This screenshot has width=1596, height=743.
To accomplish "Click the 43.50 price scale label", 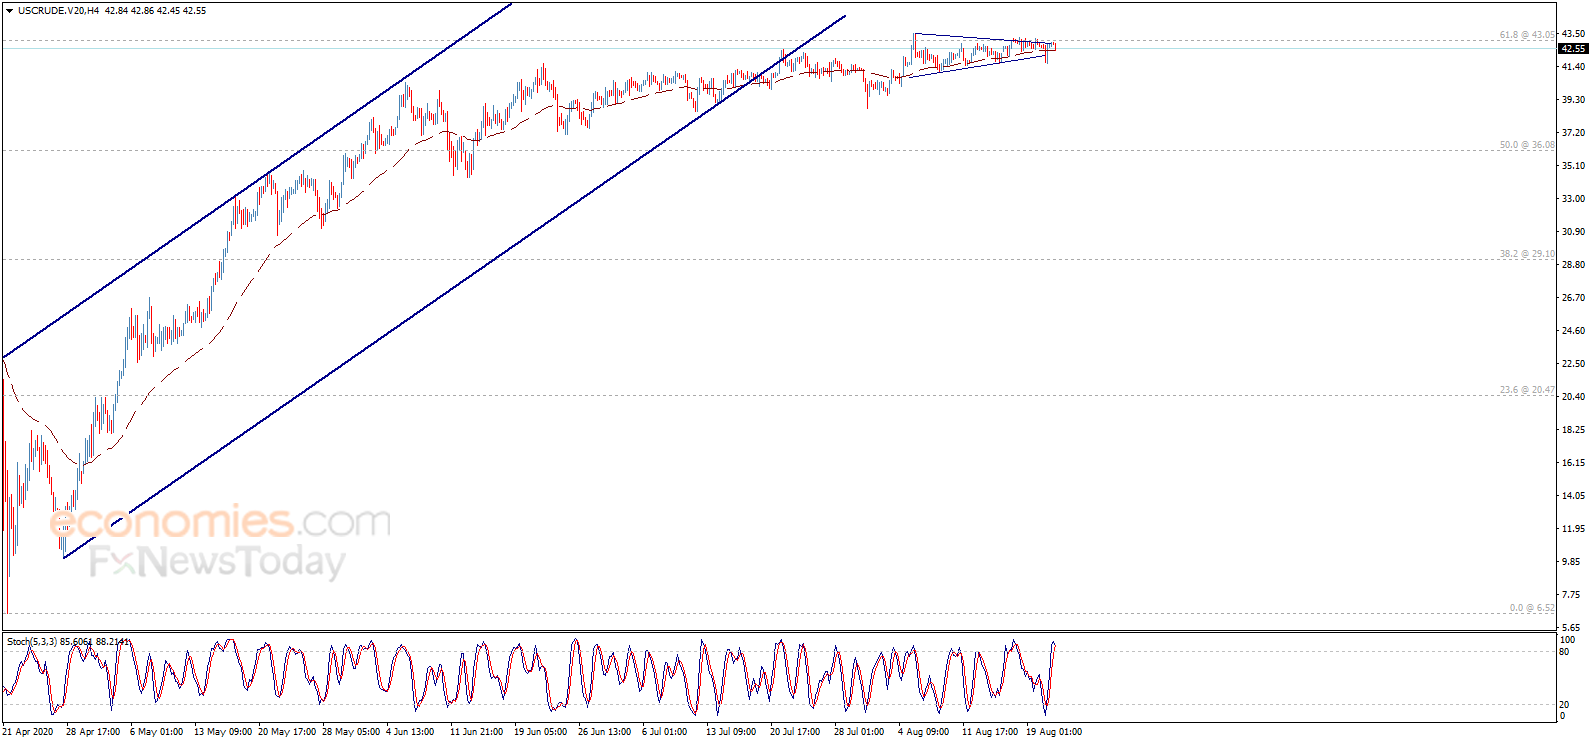I will pyautogui.click(x=1573, y=34).
